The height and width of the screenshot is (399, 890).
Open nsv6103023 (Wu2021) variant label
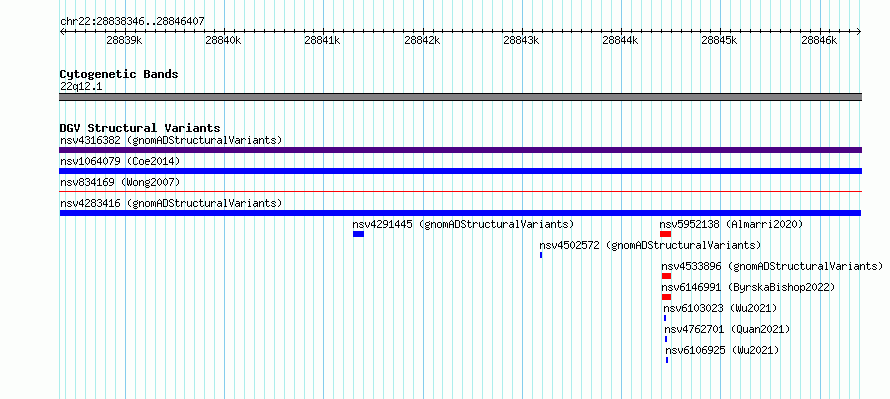tap(720, 308)
